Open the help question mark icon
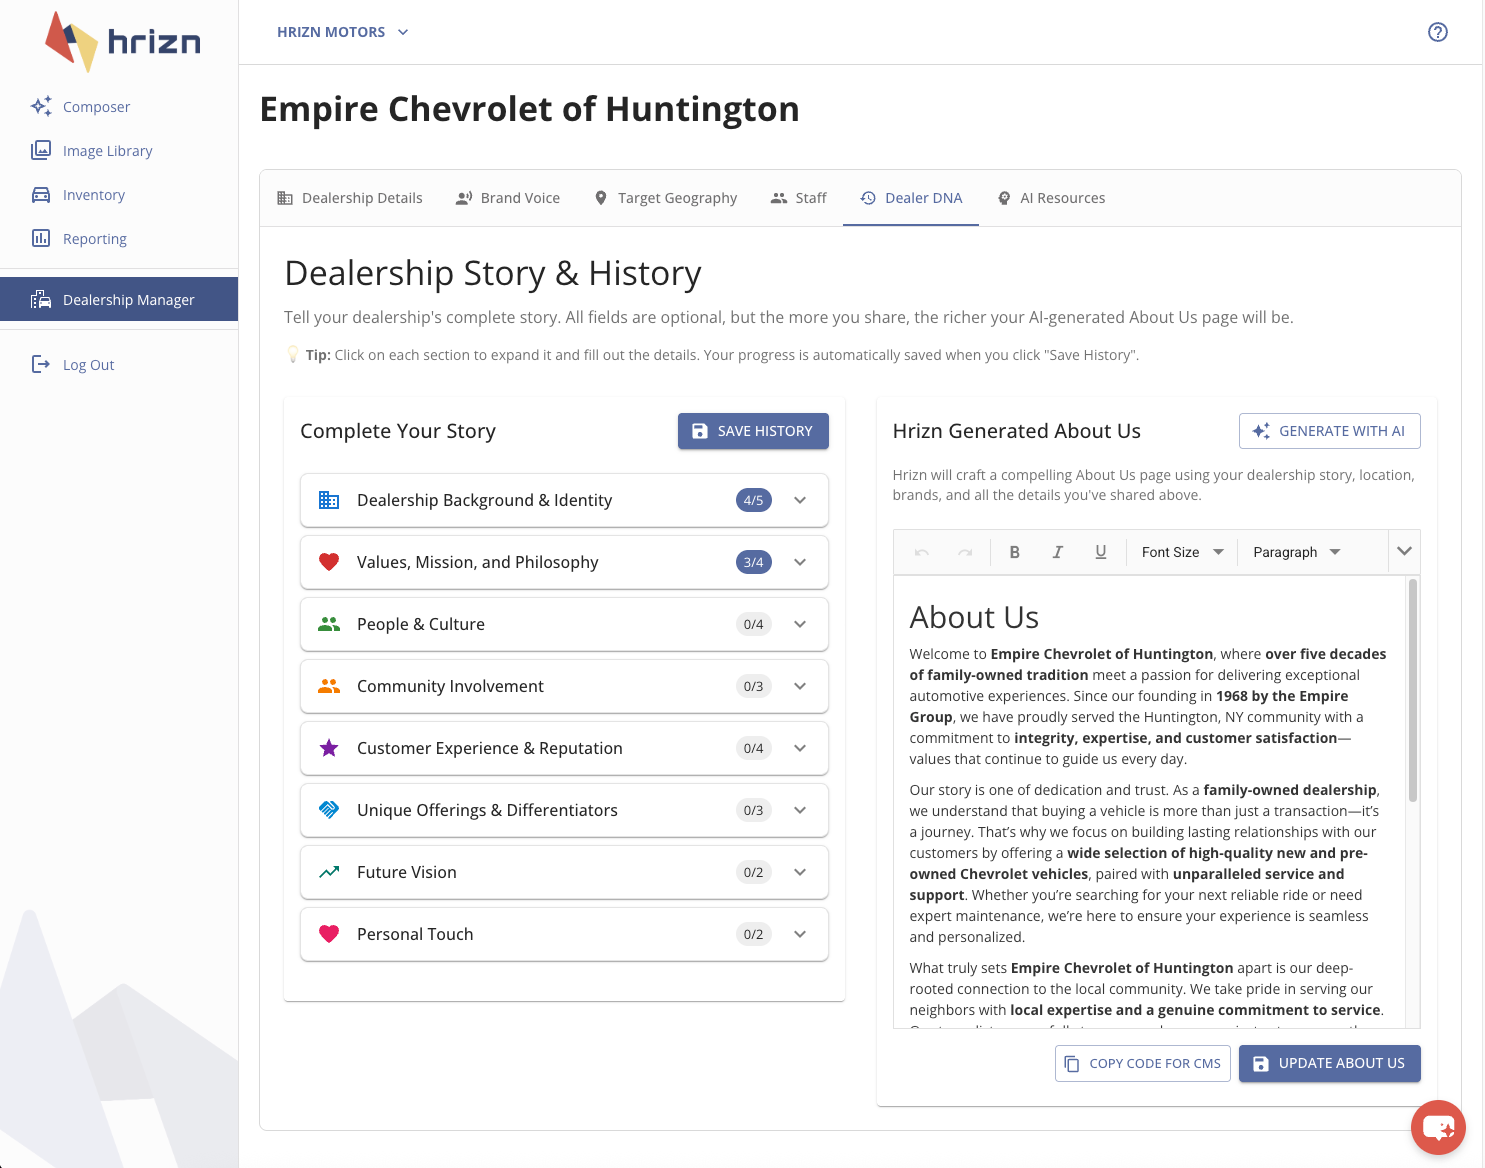 tap(1437, 32)
